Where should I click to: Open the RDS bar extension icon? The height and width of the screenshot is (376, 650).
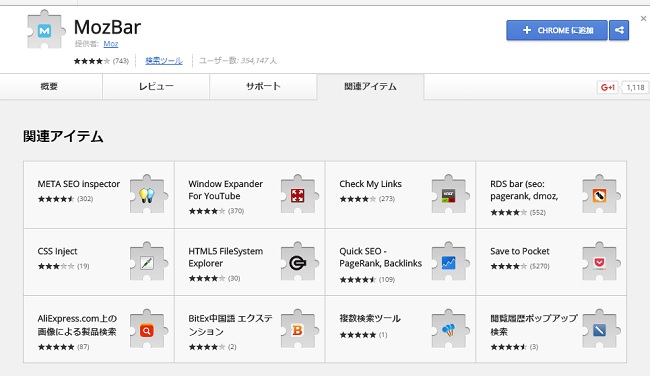[601, 194]
